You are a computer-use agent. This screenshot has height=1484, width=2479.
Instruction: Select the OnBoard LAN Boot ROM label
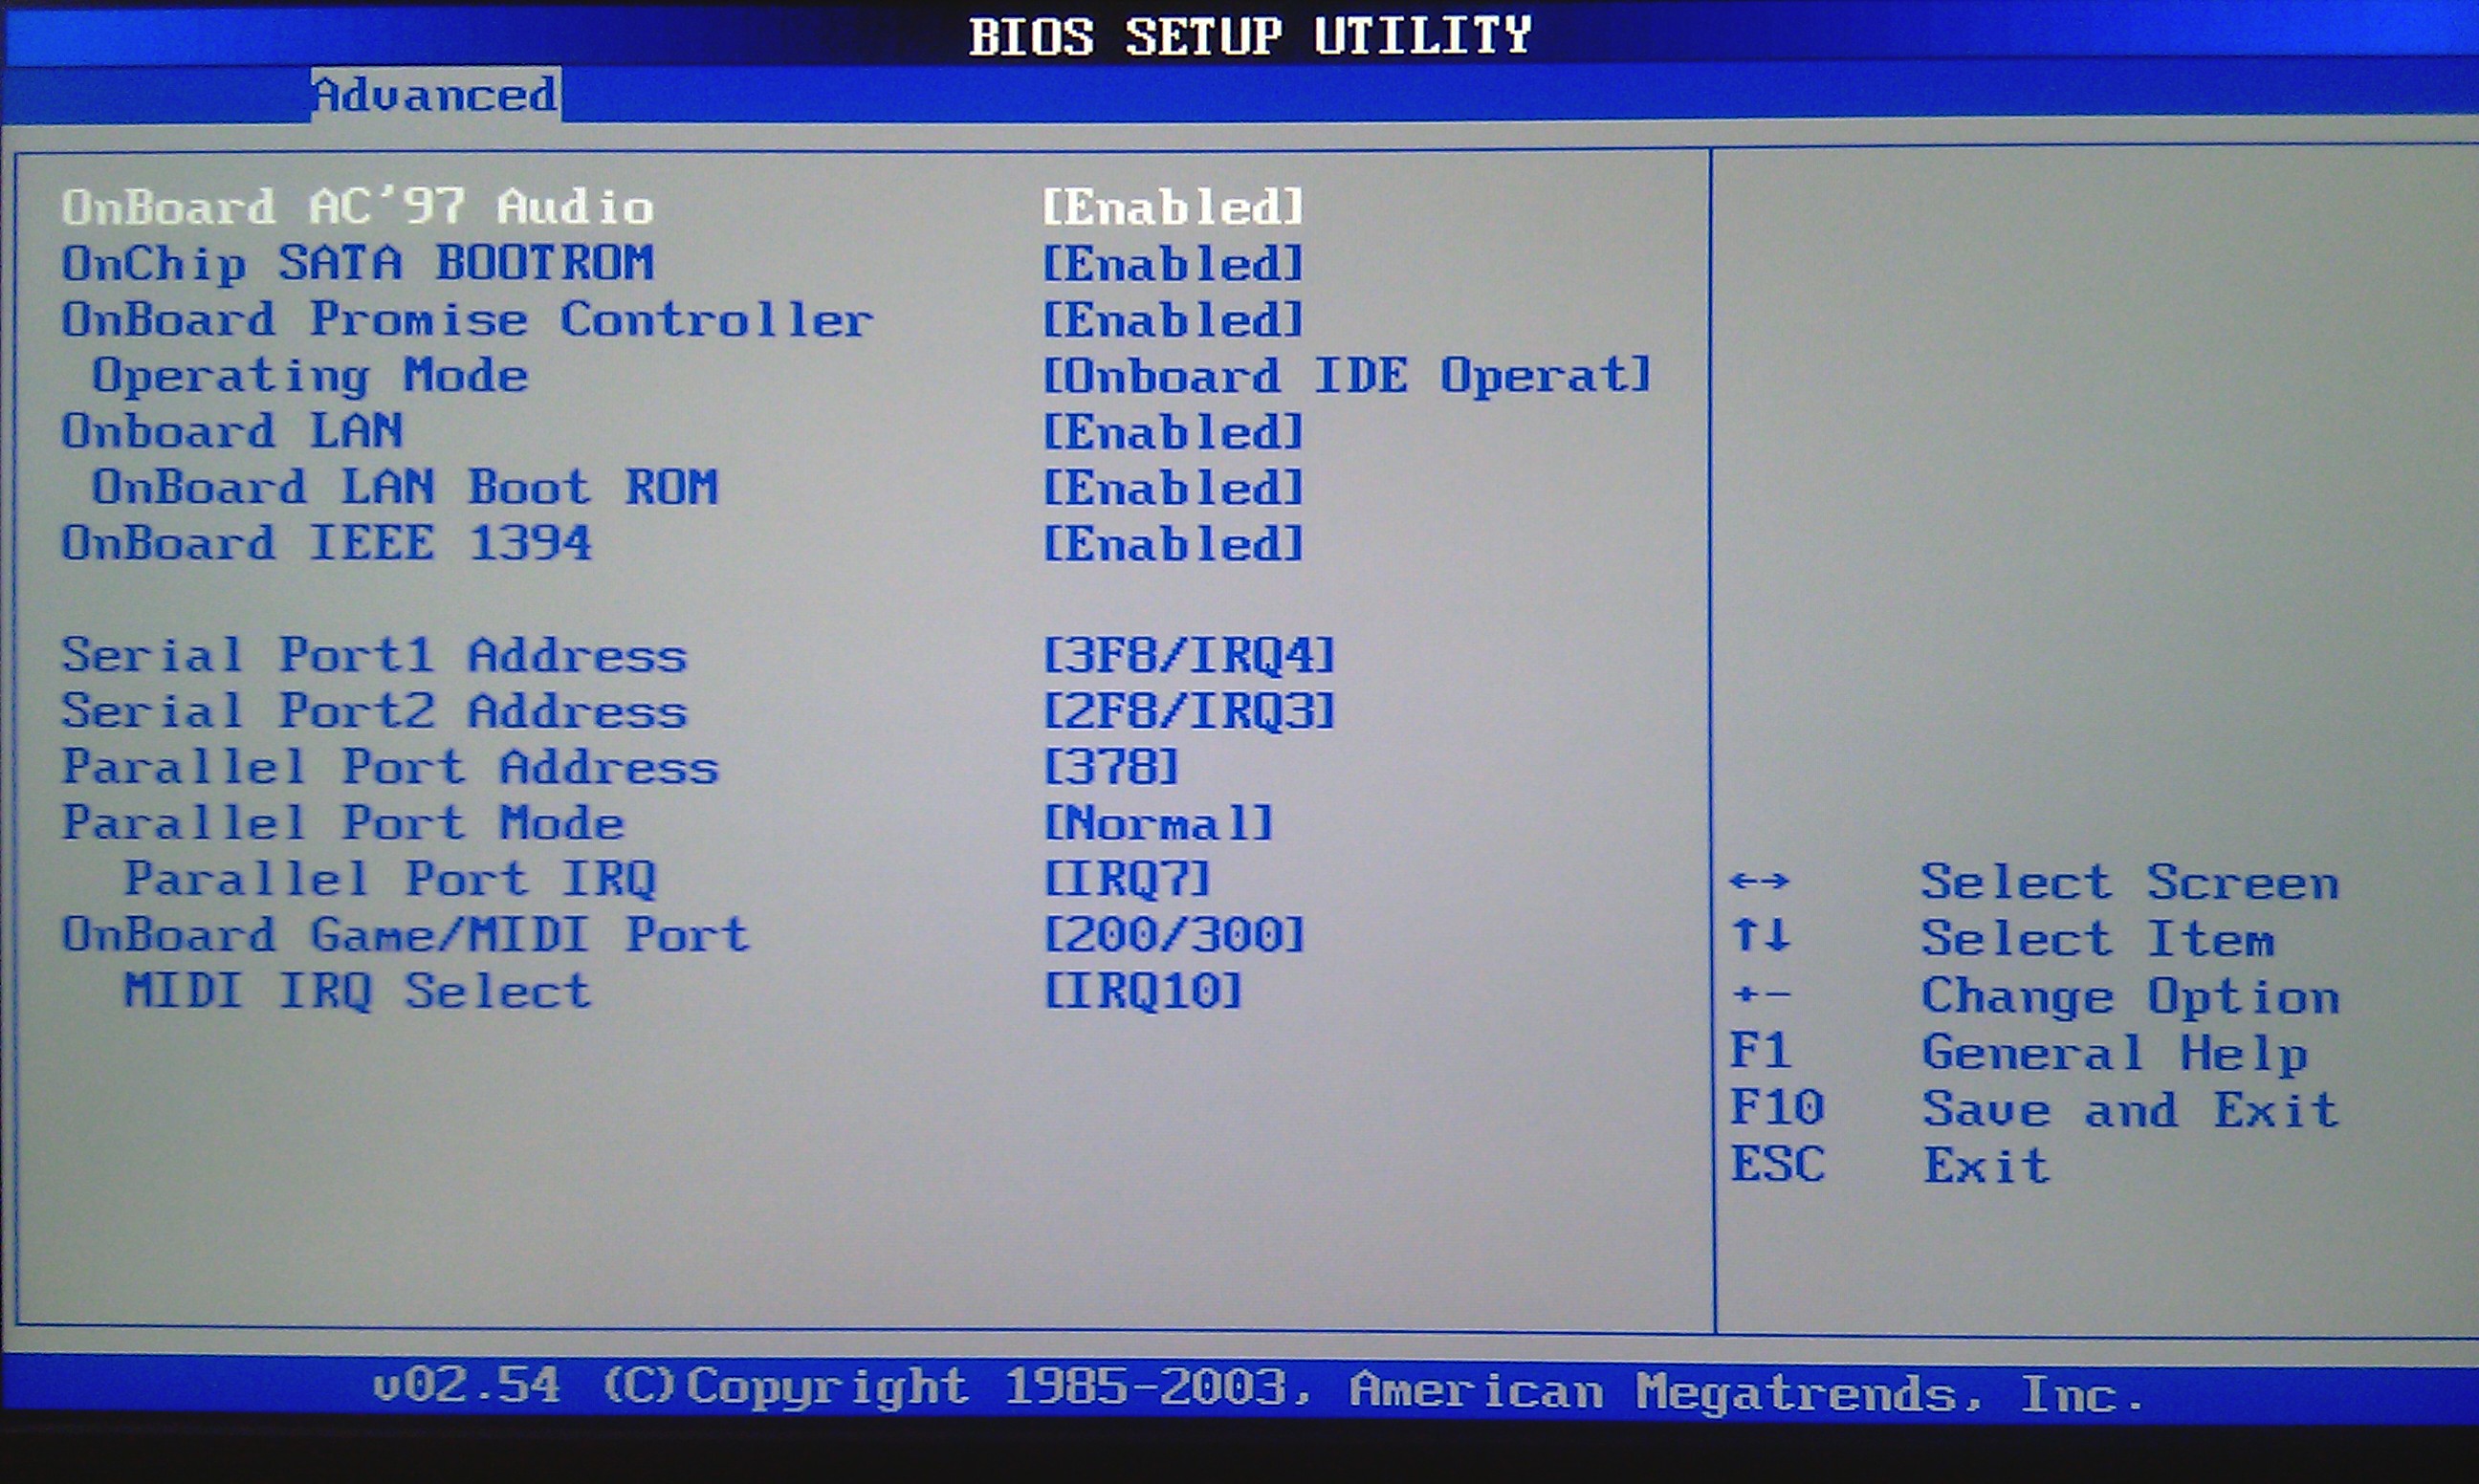405,488
